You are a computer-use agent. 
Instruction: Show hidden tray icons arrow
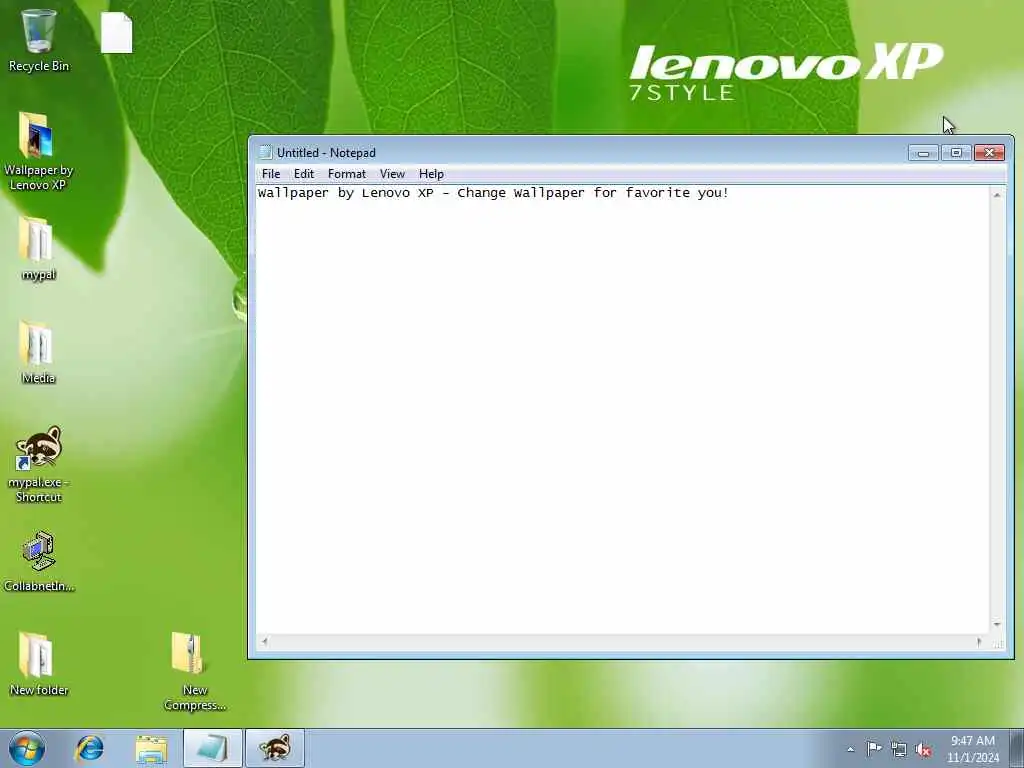tap(850, 749)
